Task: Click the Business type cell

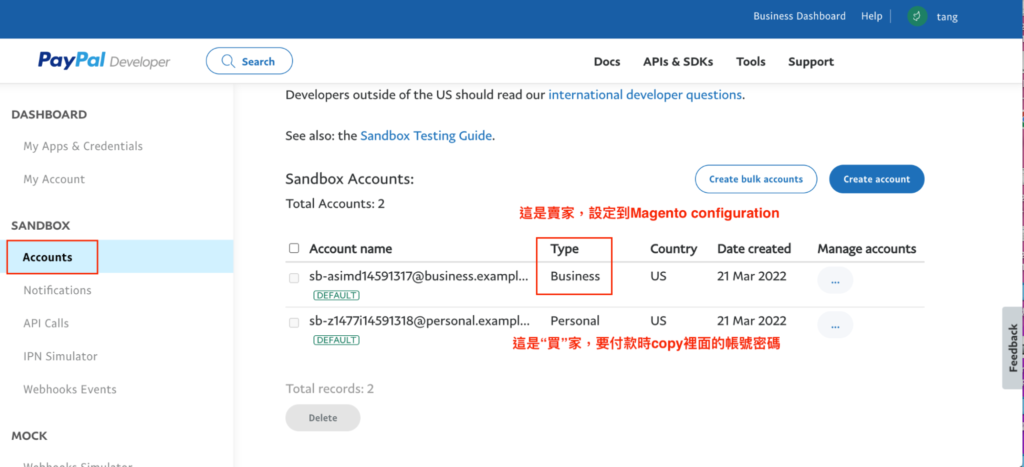Action: click(575, 276)
